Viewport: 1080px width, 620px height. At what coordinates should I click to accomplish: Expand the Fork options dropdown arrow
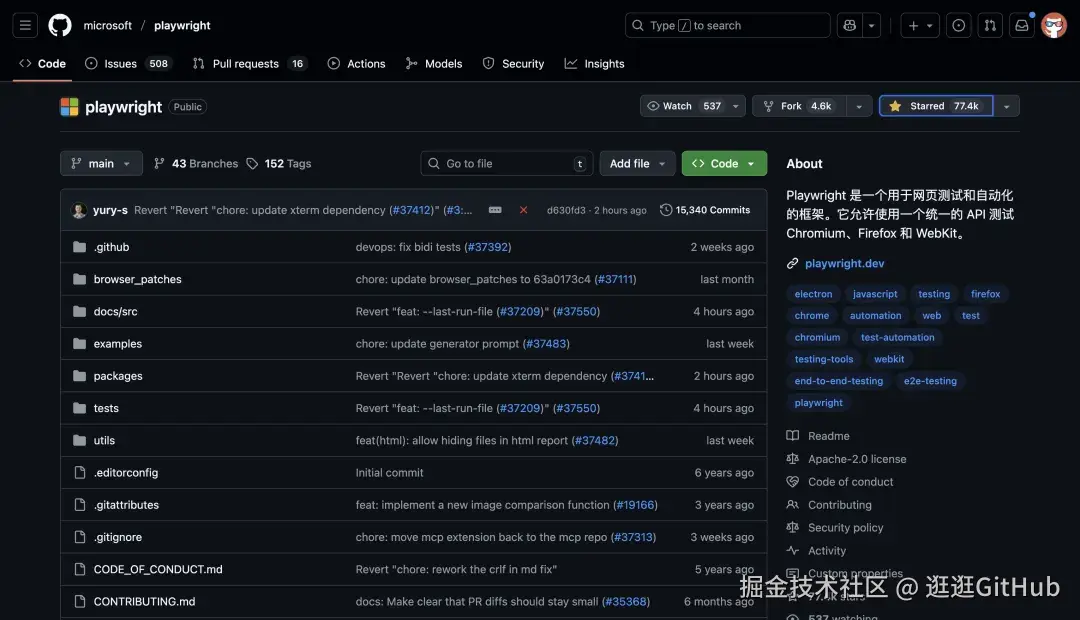(x=859, y=106)
